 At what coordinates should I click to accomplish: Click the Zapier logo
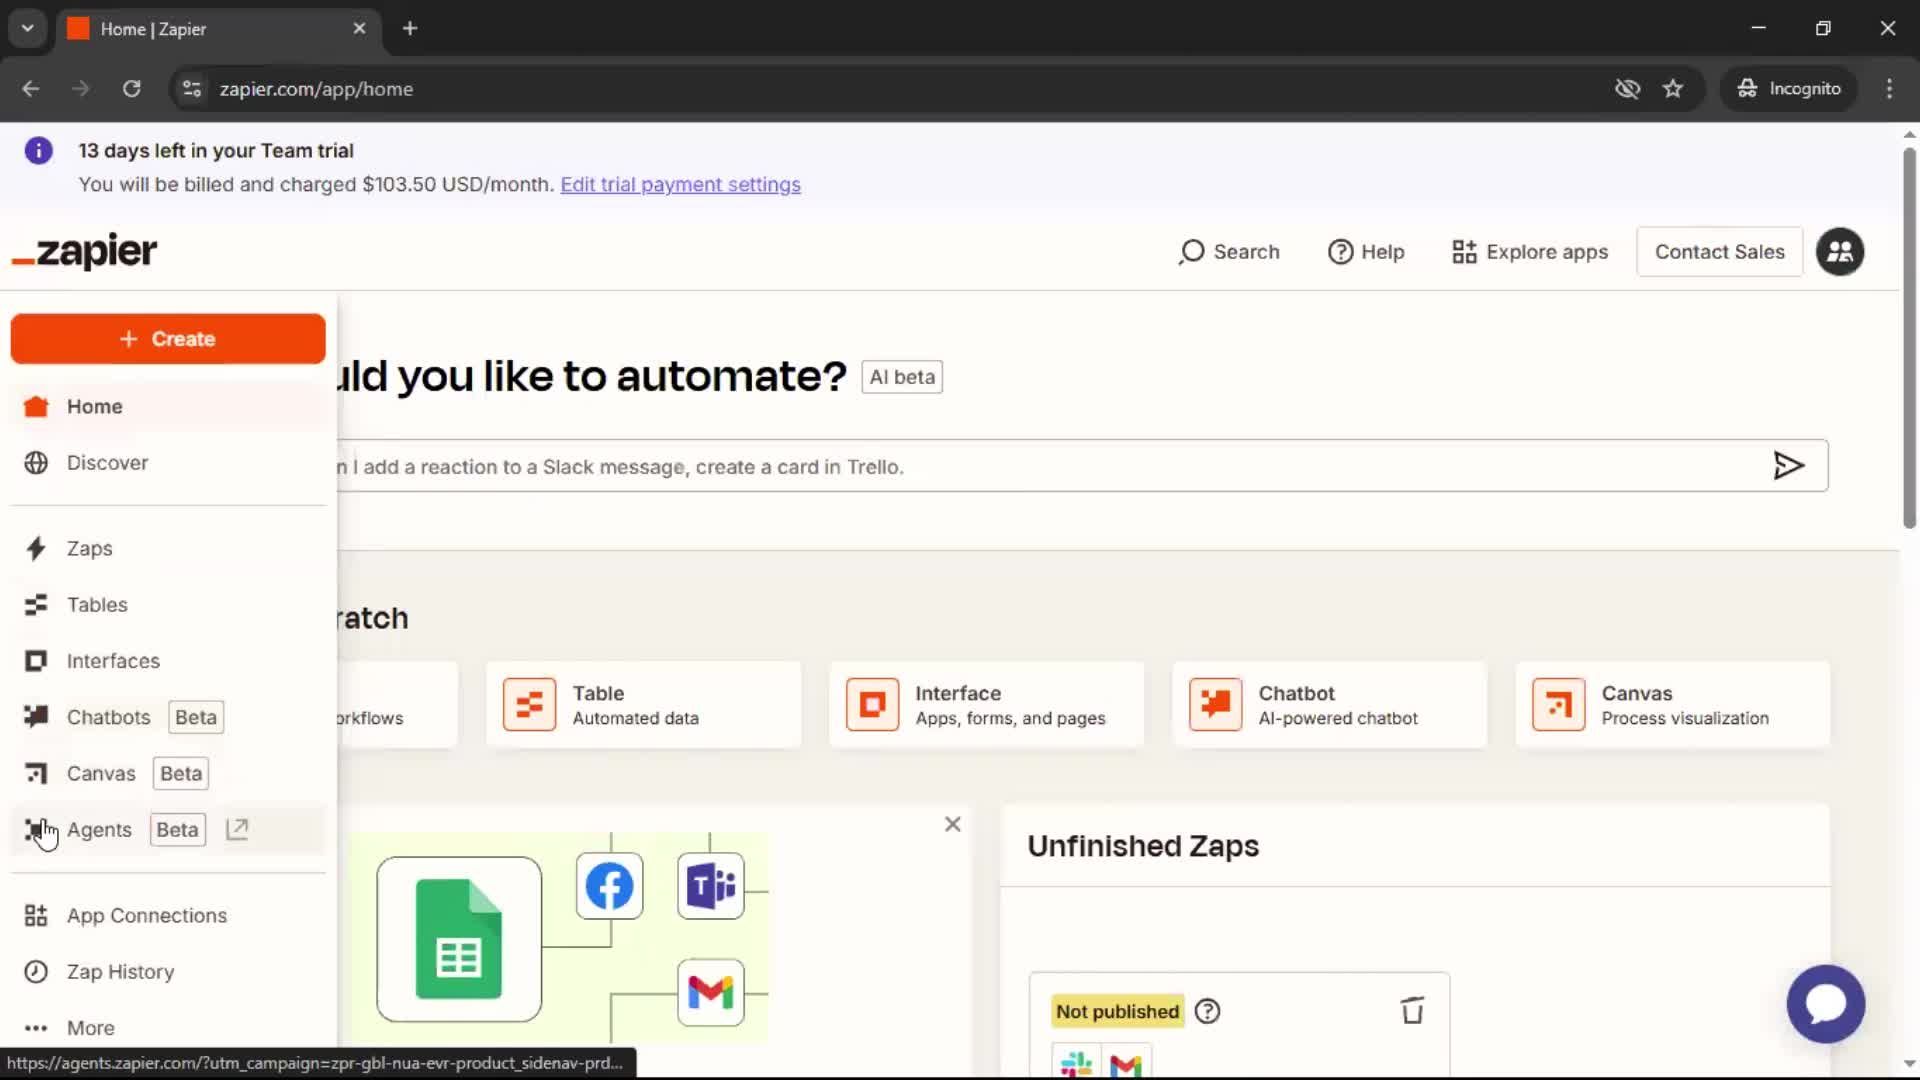pyautogui.click(x=84, y=251)
